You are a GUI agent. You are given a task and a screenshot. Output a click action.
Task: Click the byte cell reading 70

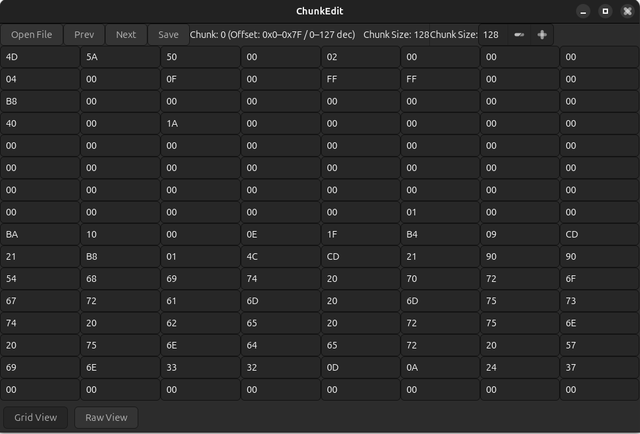[x=440, y=278]
